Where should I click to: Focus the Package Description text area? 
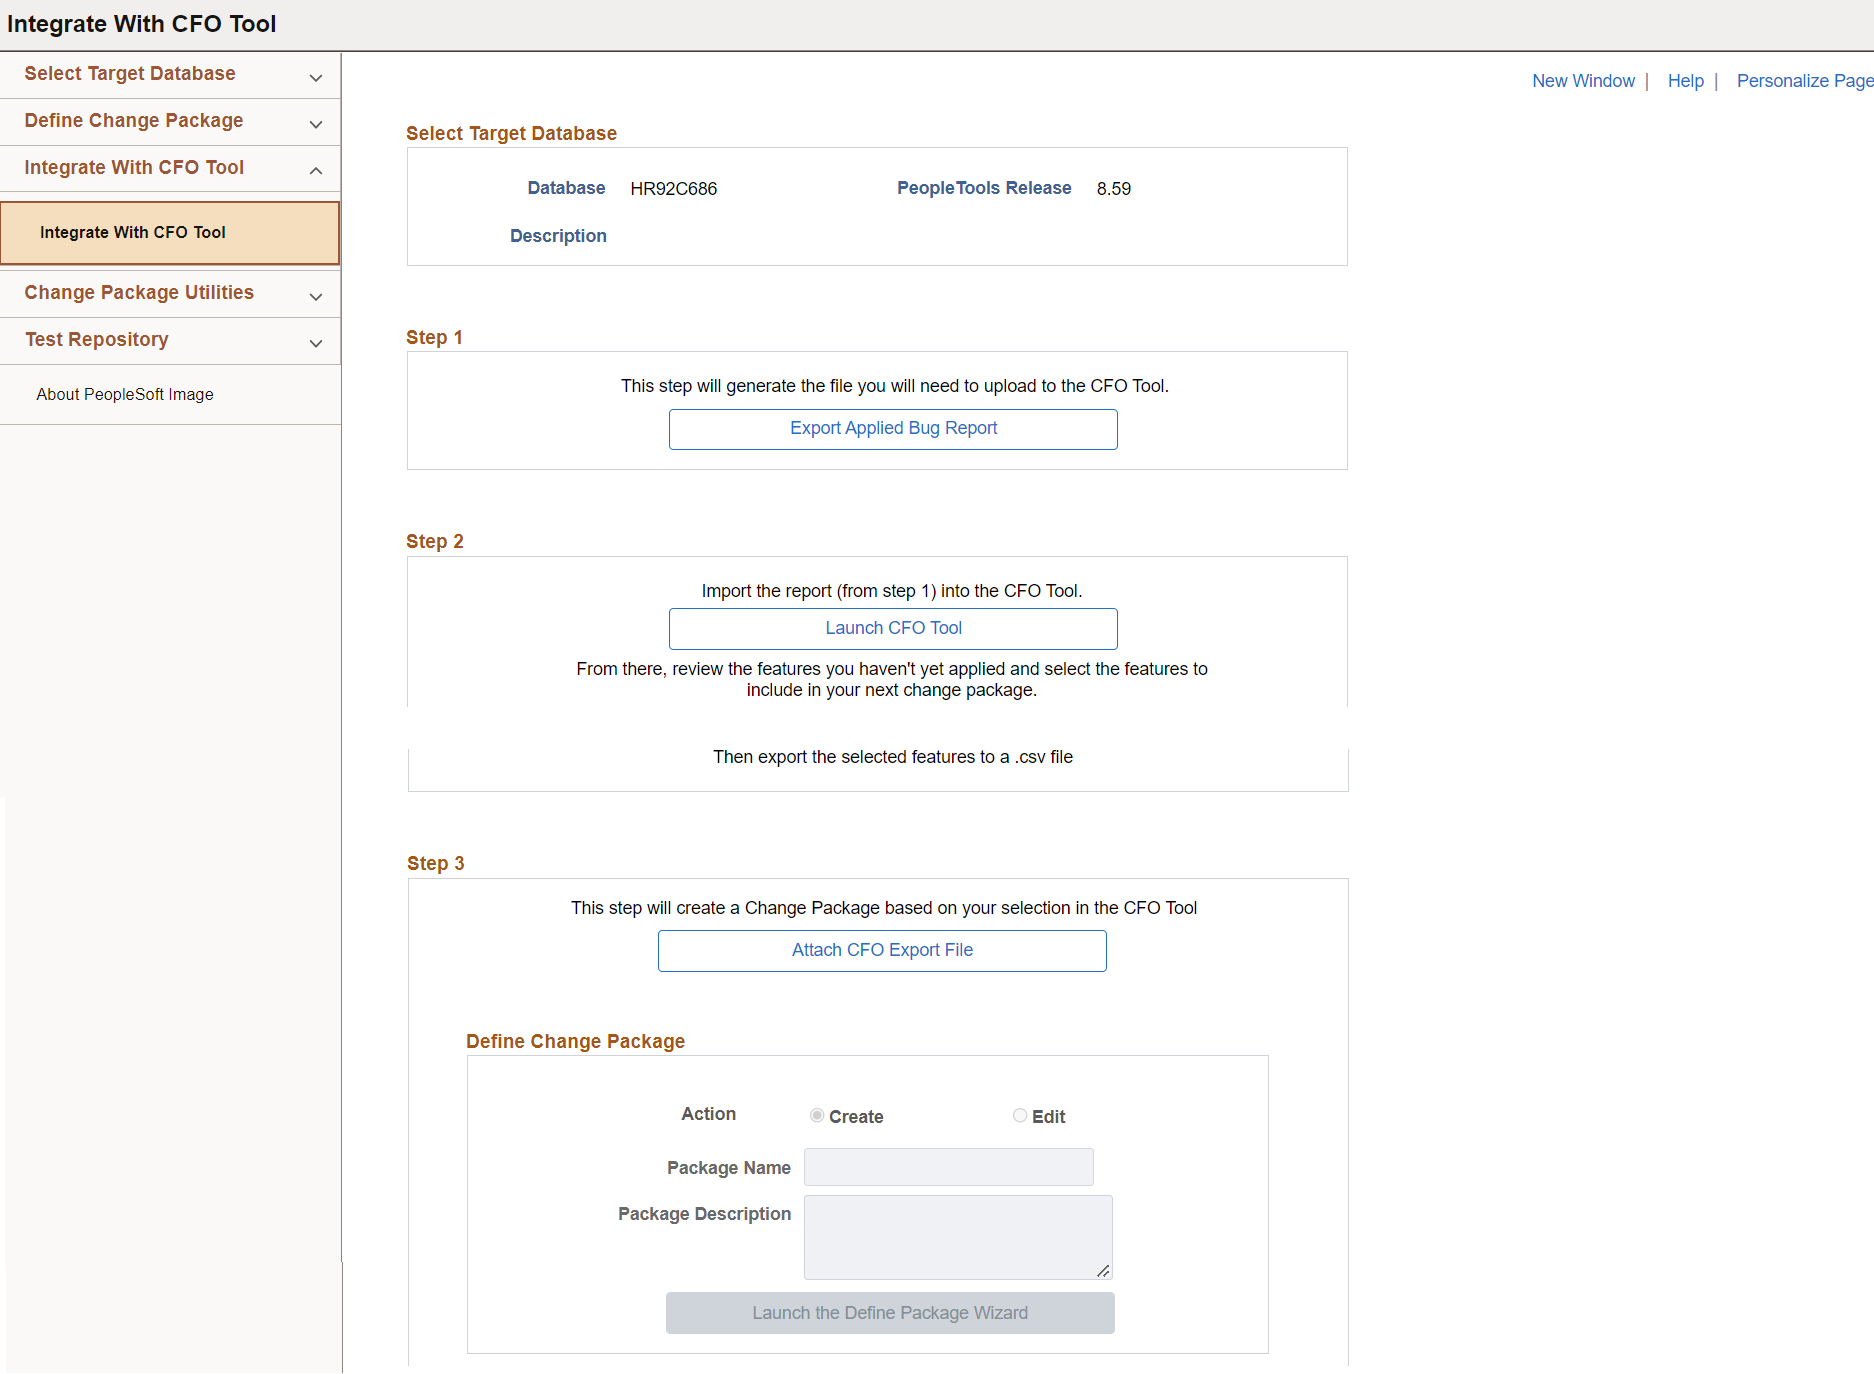[x=958, y=1237]
